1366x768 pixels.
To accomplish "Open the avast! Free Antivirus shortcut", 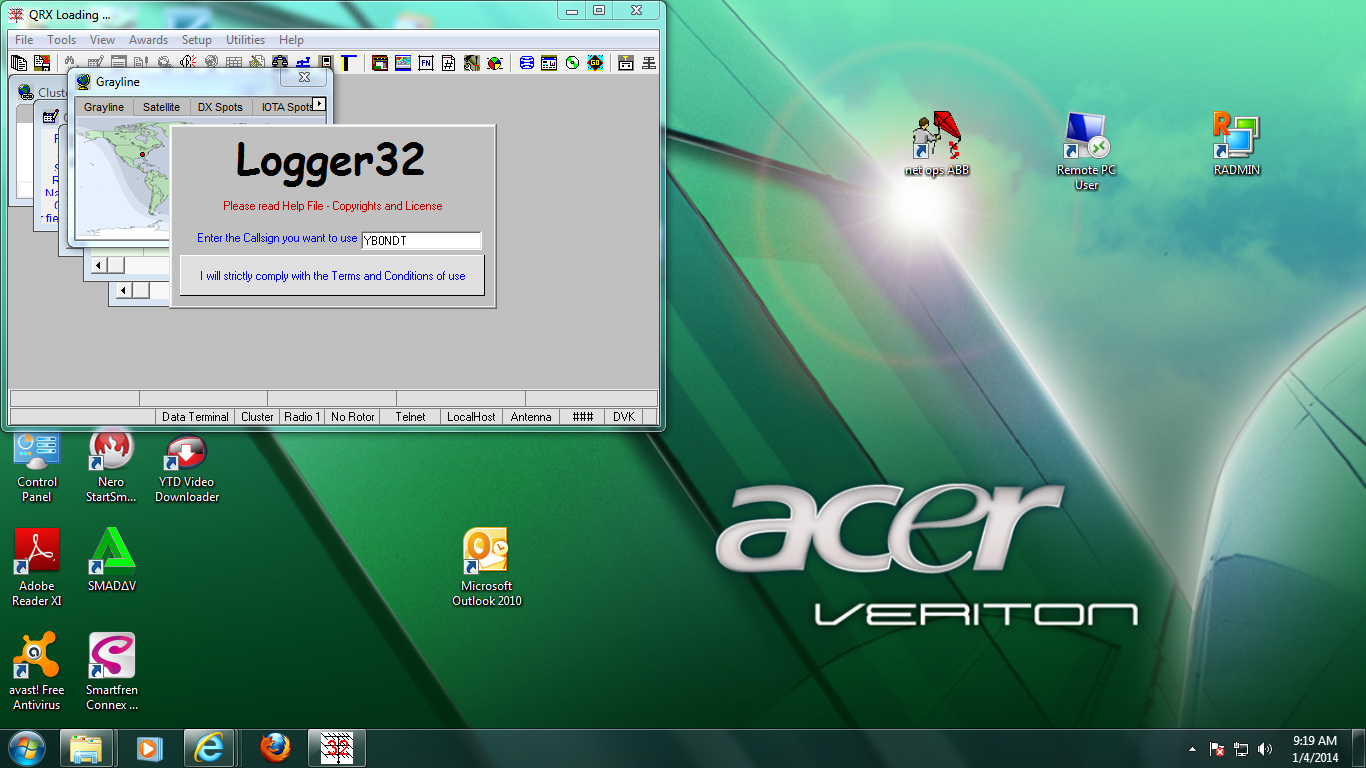I will coord(37,672).
